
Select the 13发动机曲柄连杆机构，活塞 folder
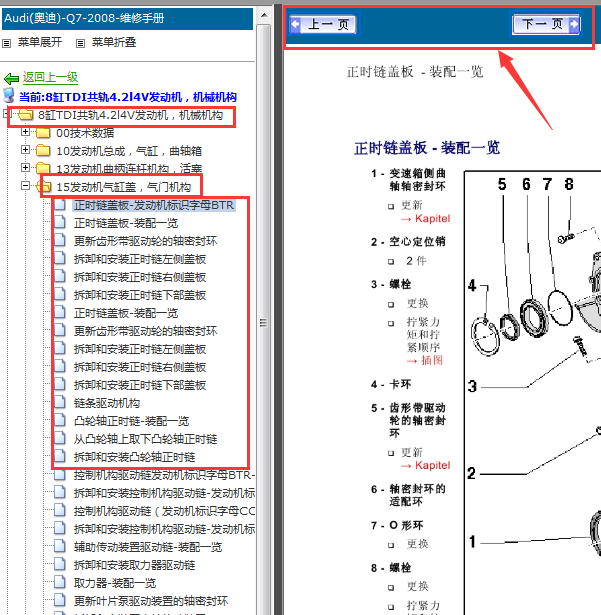pyautogui.click(x=129, y=169)
